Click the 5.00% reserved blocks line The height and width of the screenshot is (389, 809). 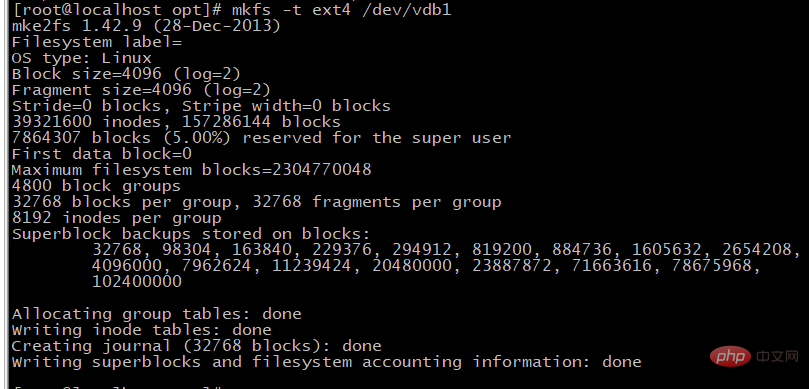click(261, 138)
